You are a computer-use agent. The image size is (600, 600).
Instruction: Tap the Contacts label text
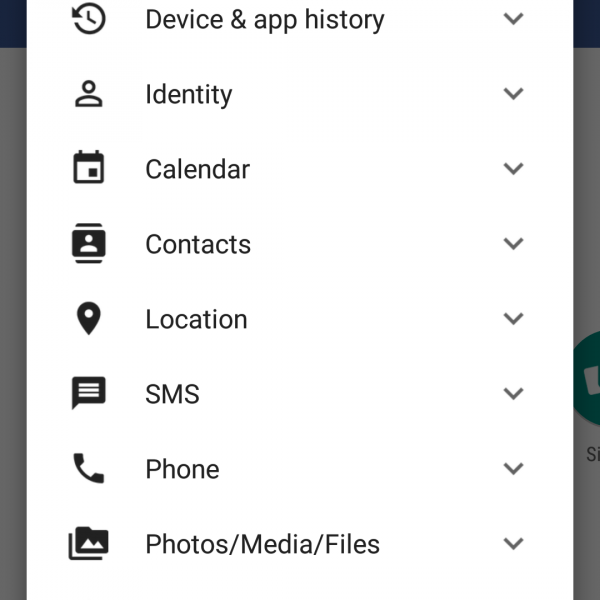198,244
